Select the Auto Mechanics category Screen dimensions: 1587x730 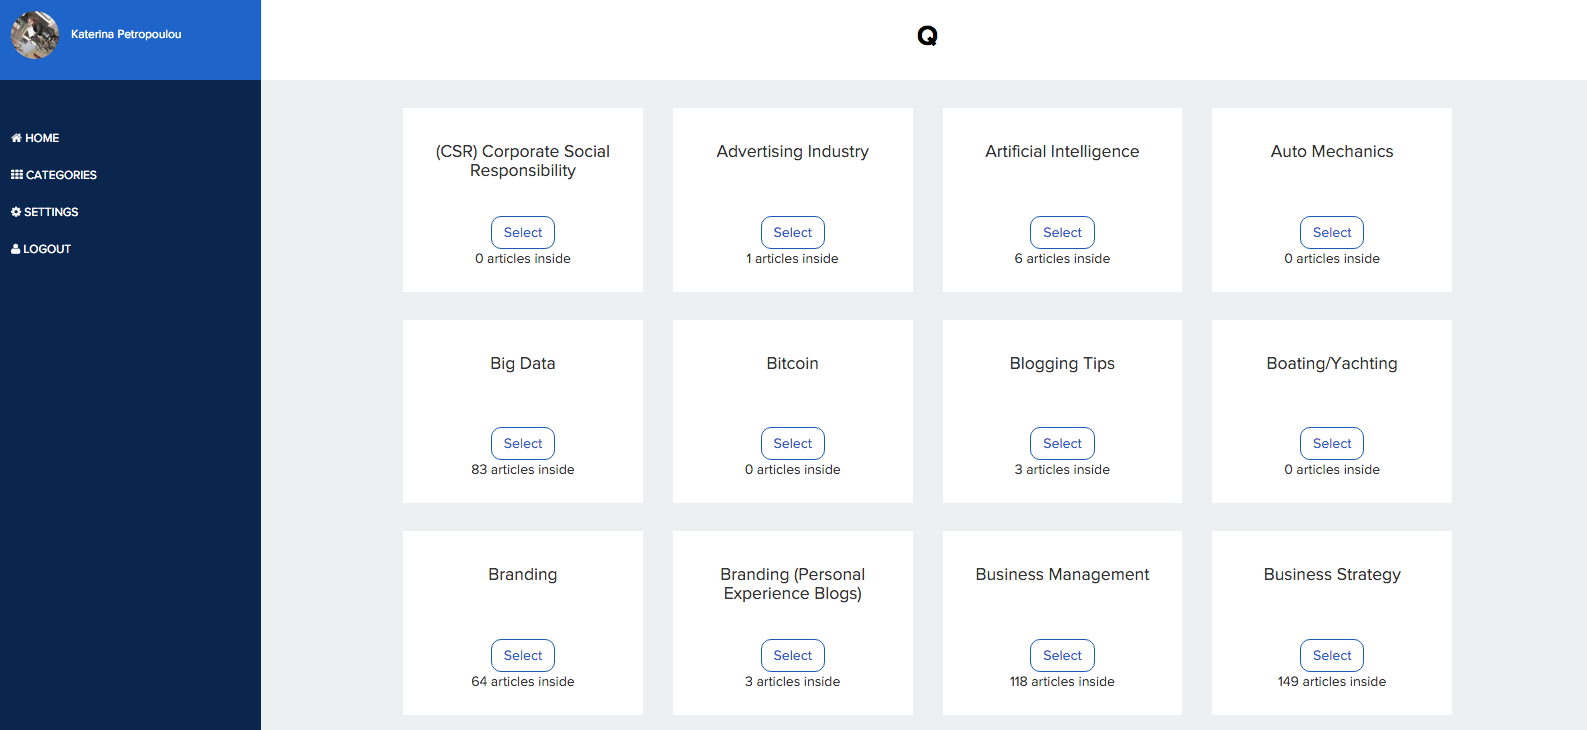pos(1332,232)
